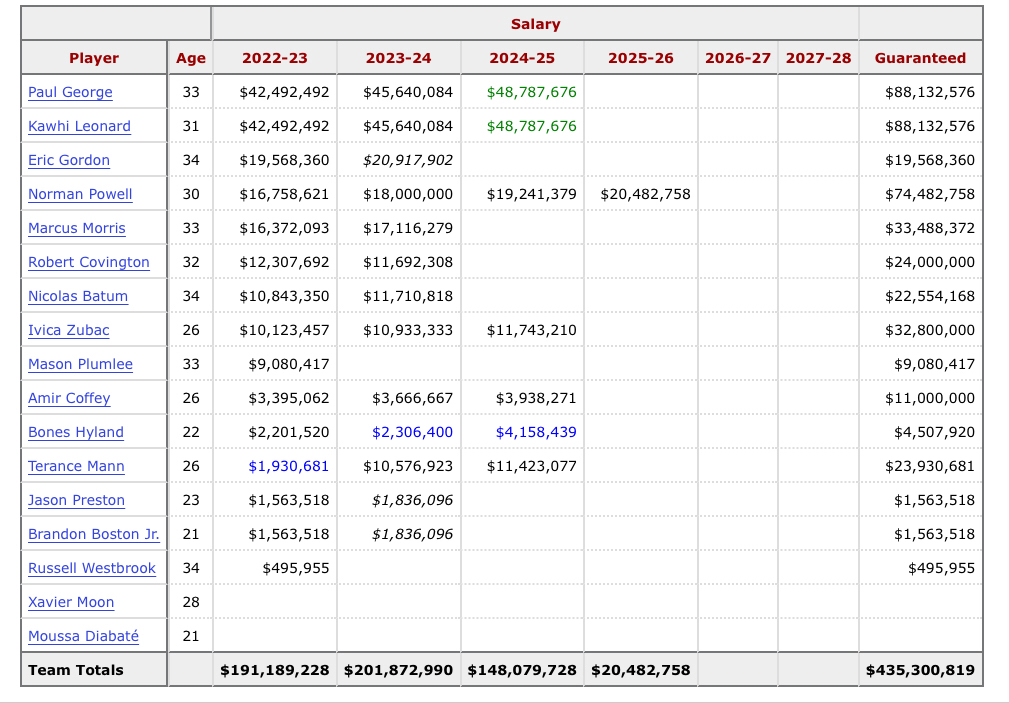Click the Nicolas Batum link

click(x=78, y=296)
